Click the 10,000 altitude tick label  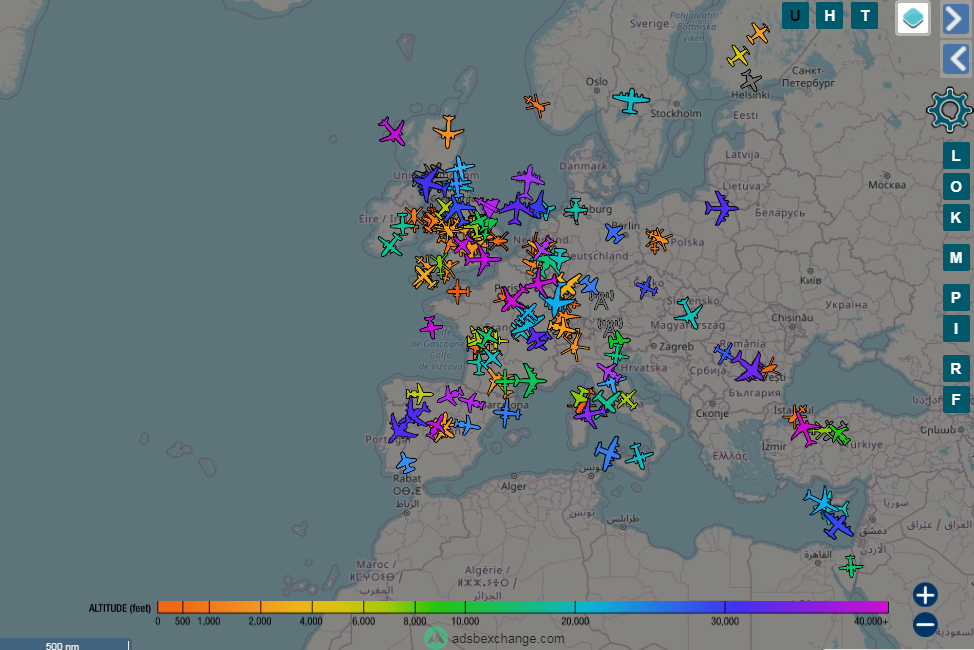(465, 621)
